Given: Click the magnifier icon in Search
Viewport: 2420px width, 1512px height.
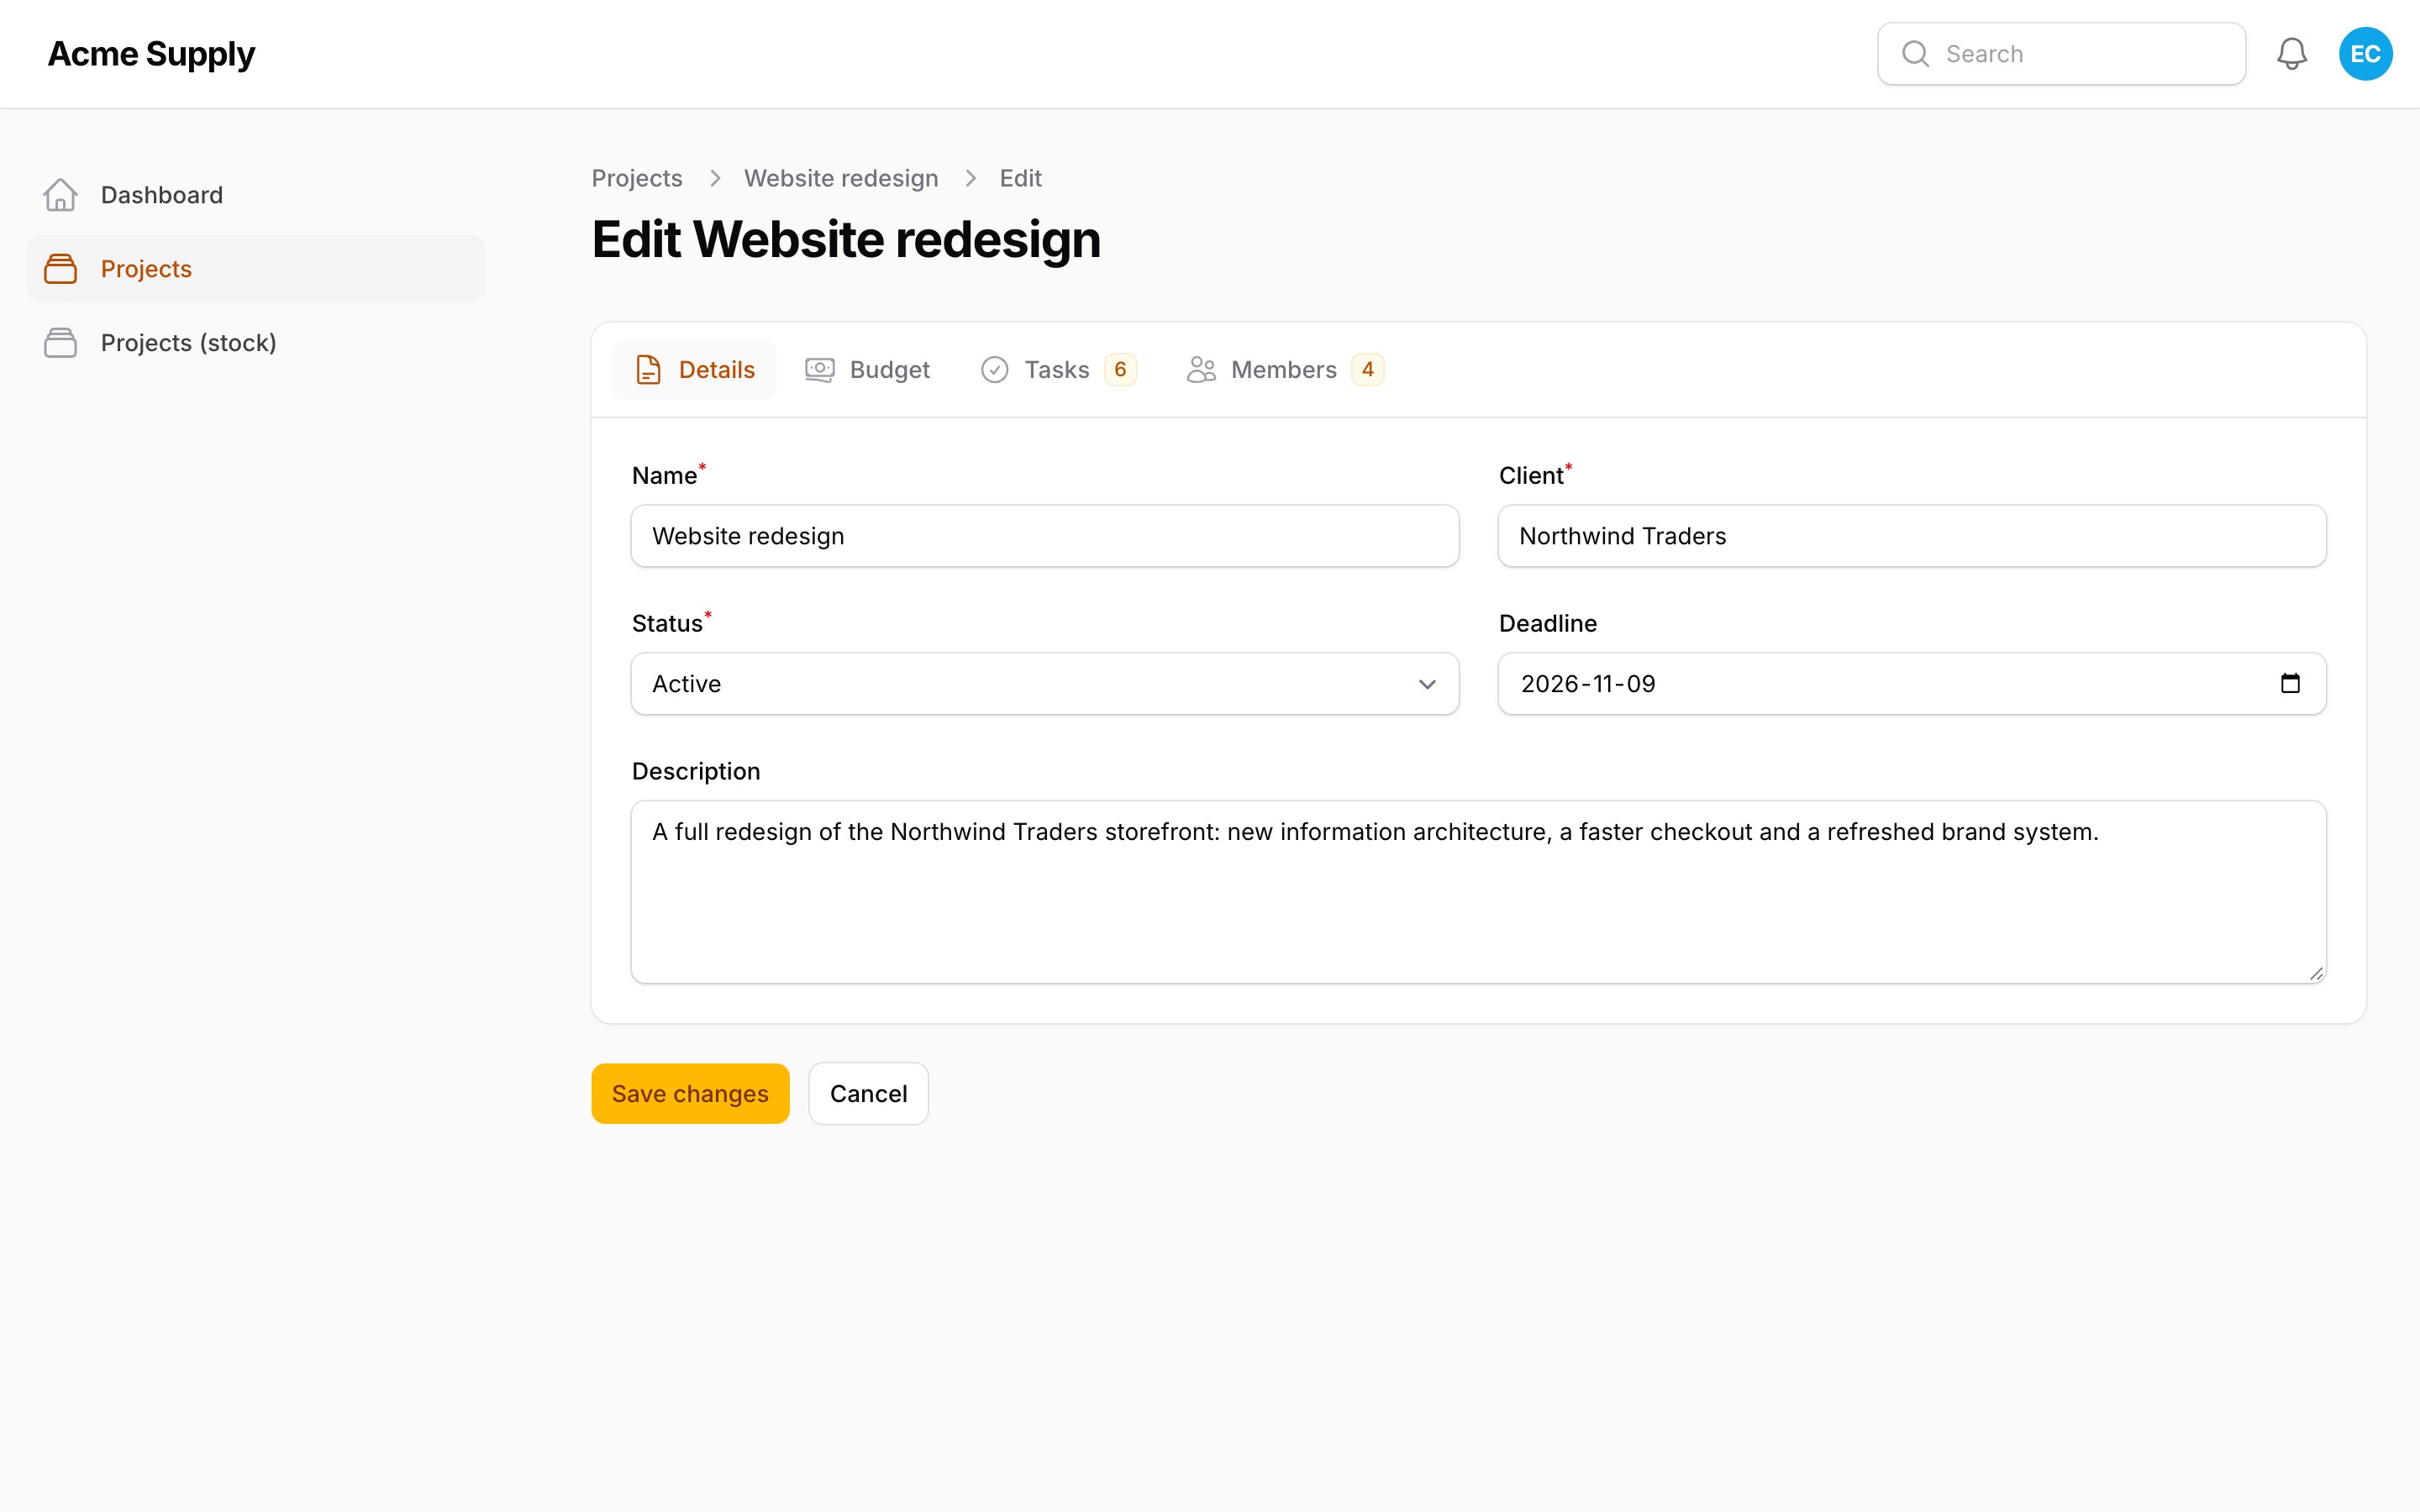Looking at the screenshot, I should 1915,54.
